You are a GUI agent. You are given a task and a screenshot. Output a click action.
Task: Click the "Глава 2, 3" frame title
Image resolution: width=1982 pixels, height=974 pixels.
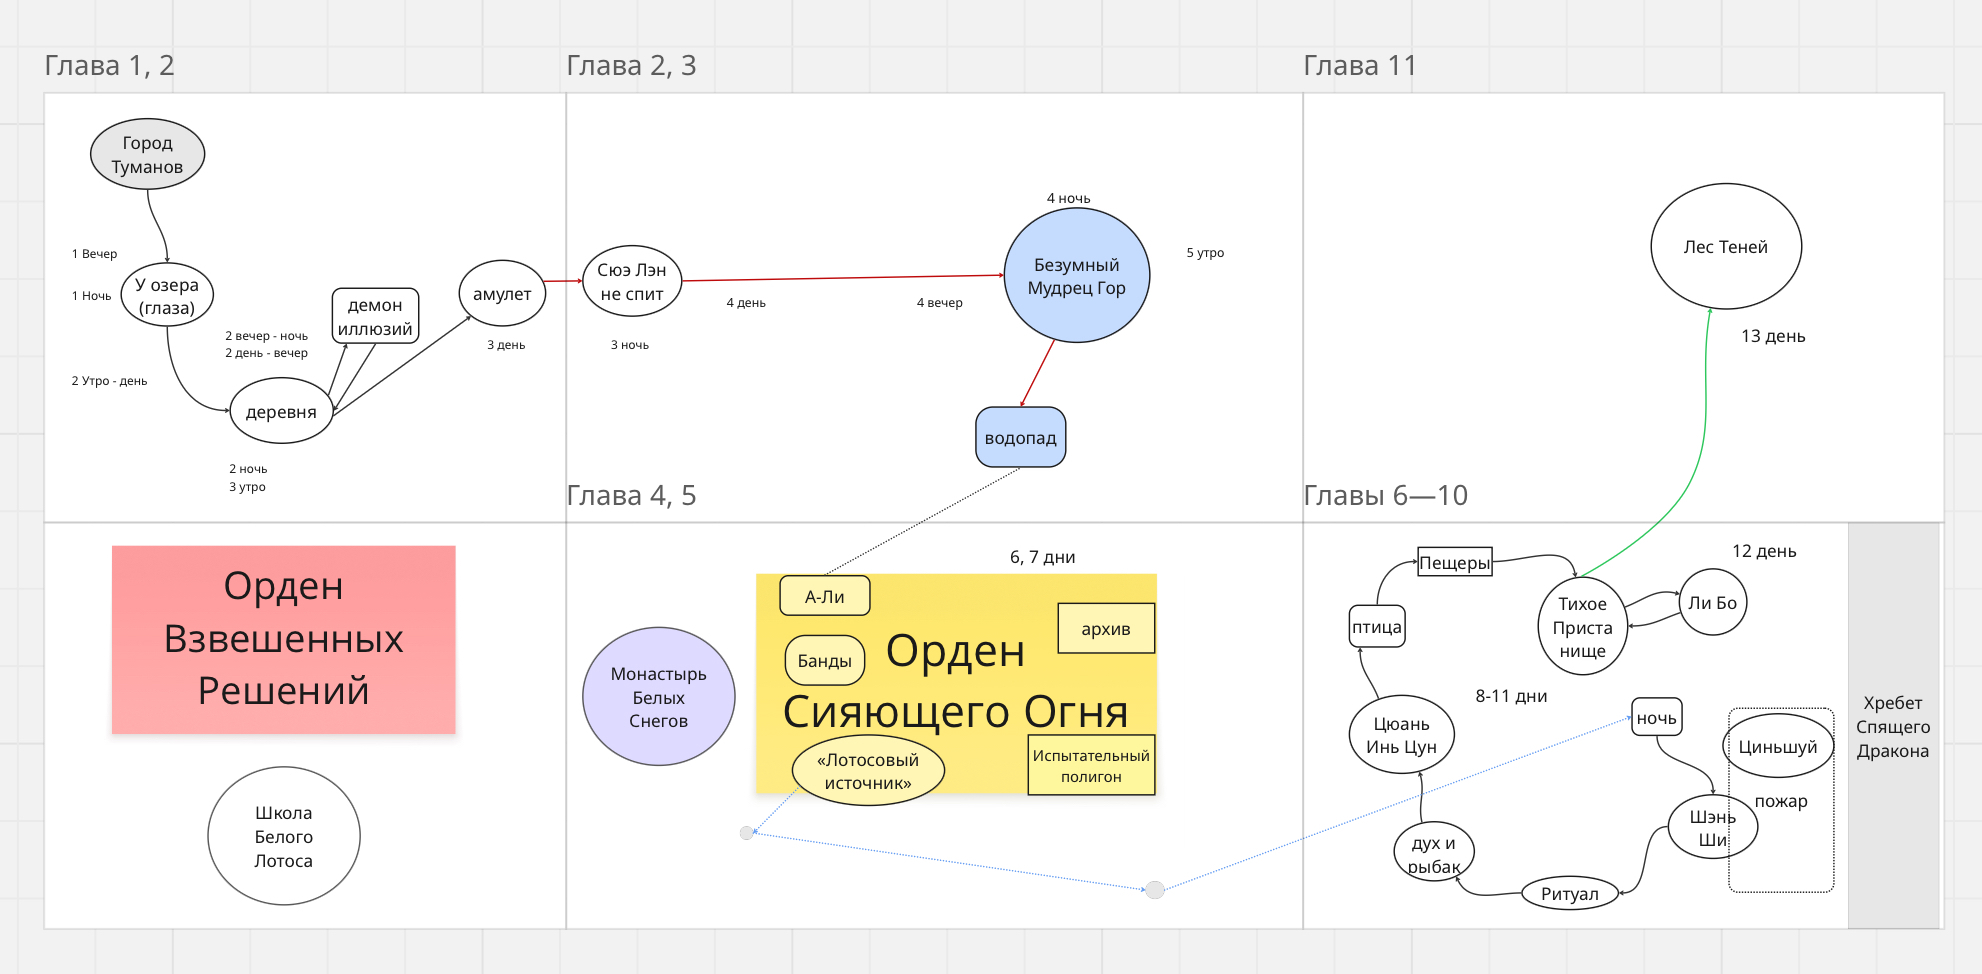point(631,66)
